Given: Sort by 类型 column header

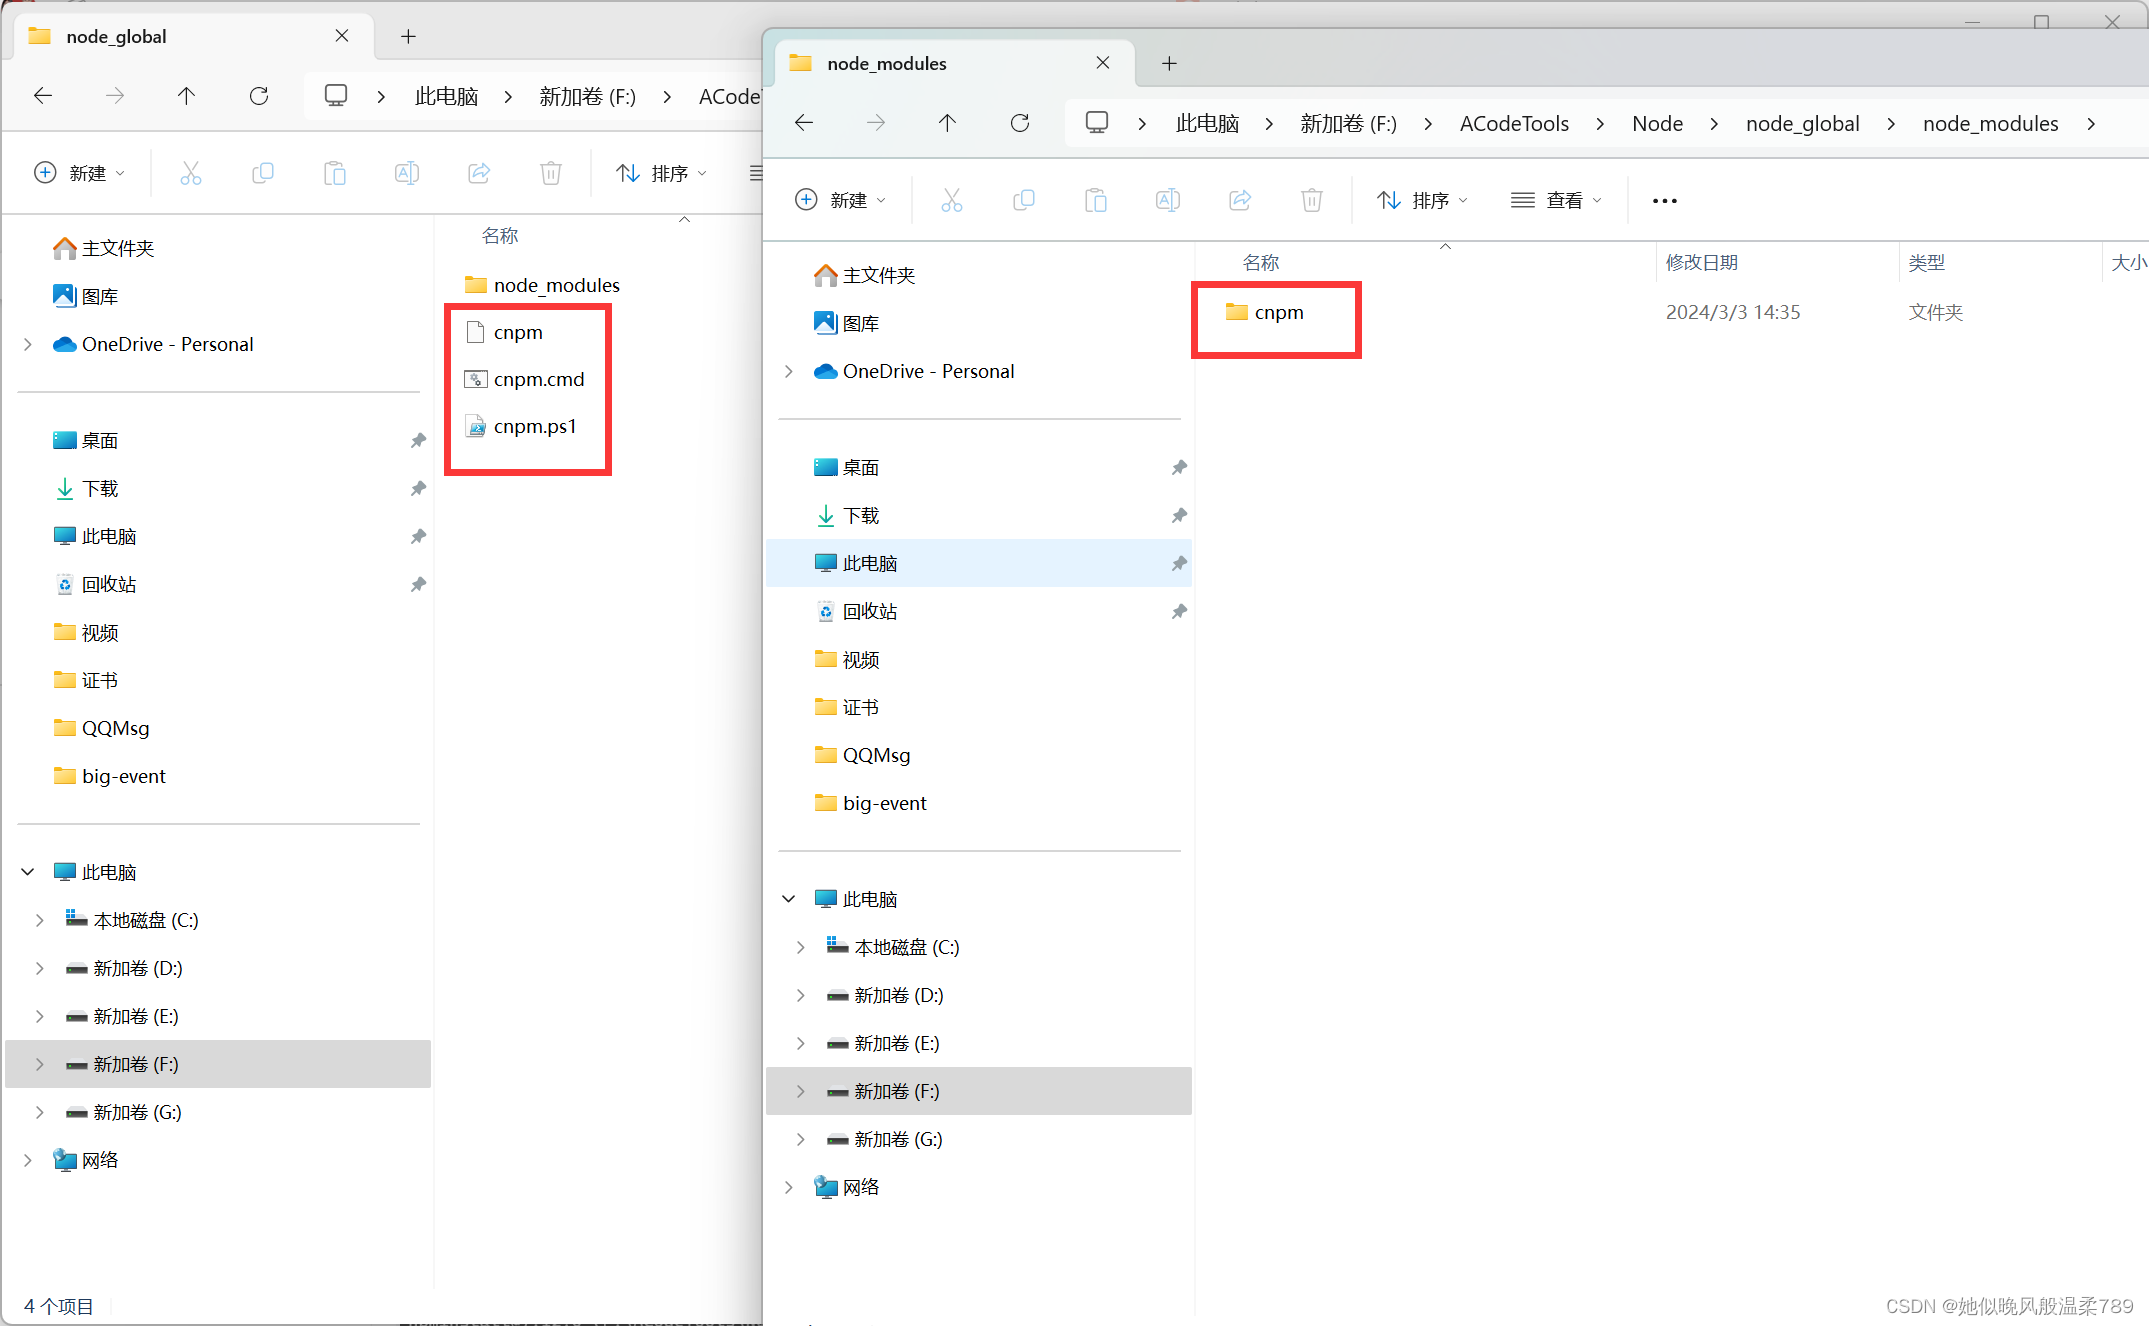Looking at the screenshot, I should pyautogui.click(x=1926, y=262).
